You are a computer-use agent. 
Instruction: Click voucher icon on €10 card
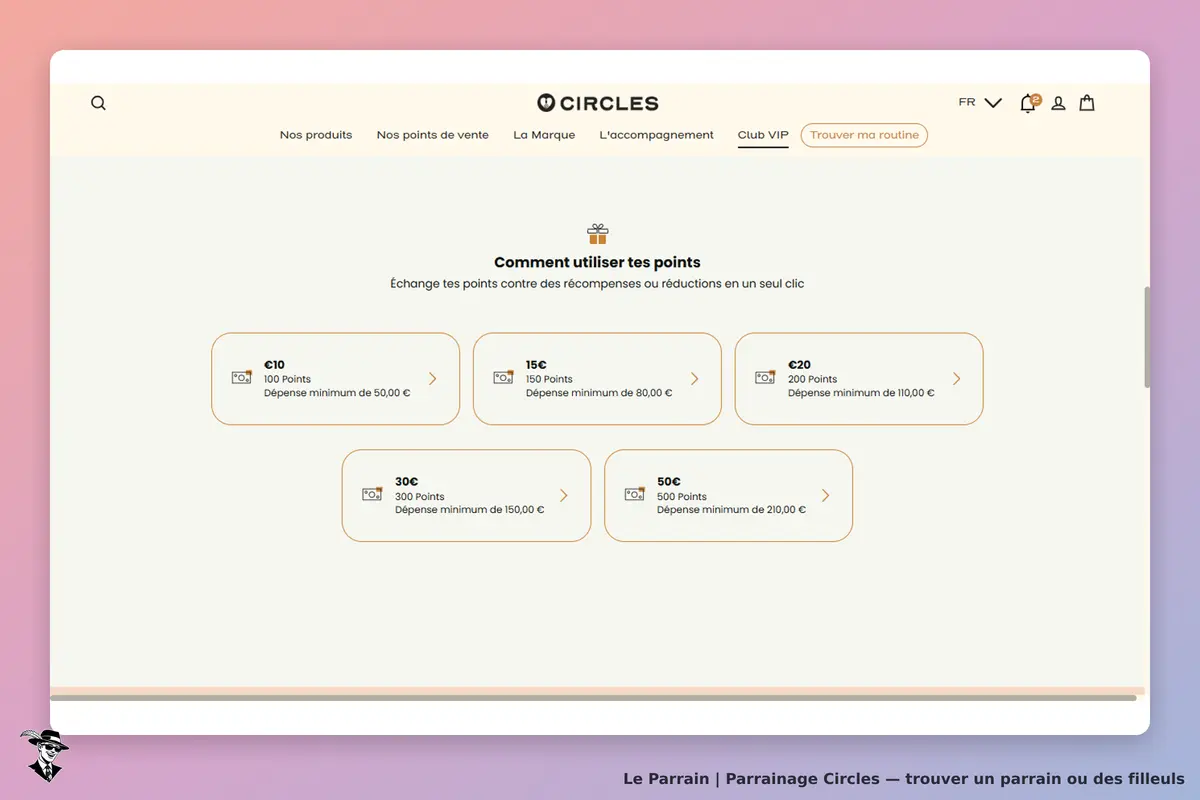(242, 377)
